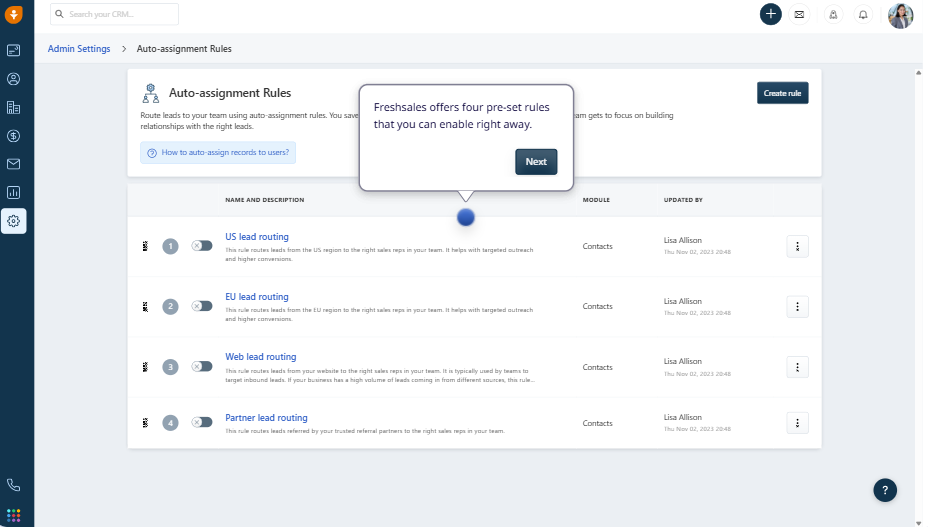The height and width of the screenshot is (527, 928).
Task: Click the quick add plus icon
Action: pyautogui.click(x=771, y=14)
